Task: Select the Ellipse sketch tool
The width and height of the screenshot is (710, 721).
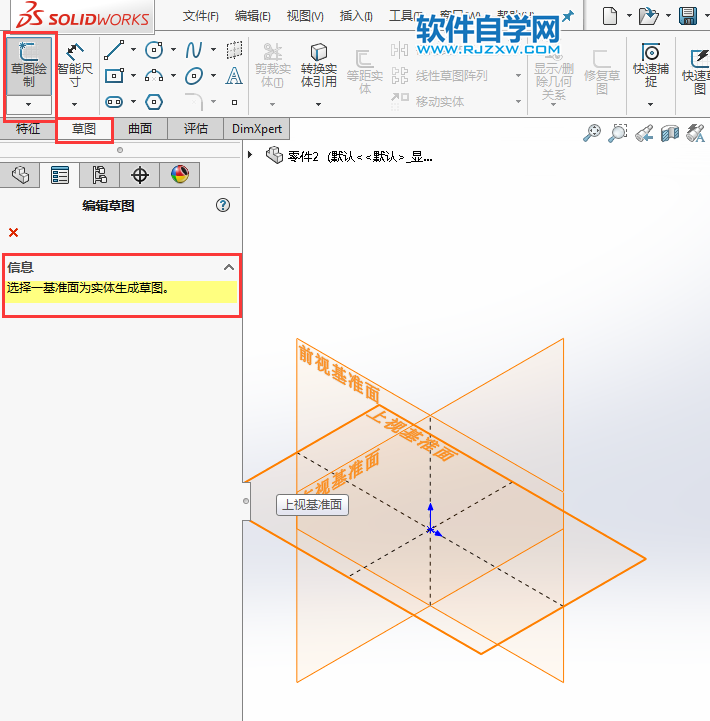Action: pos(194,75)
